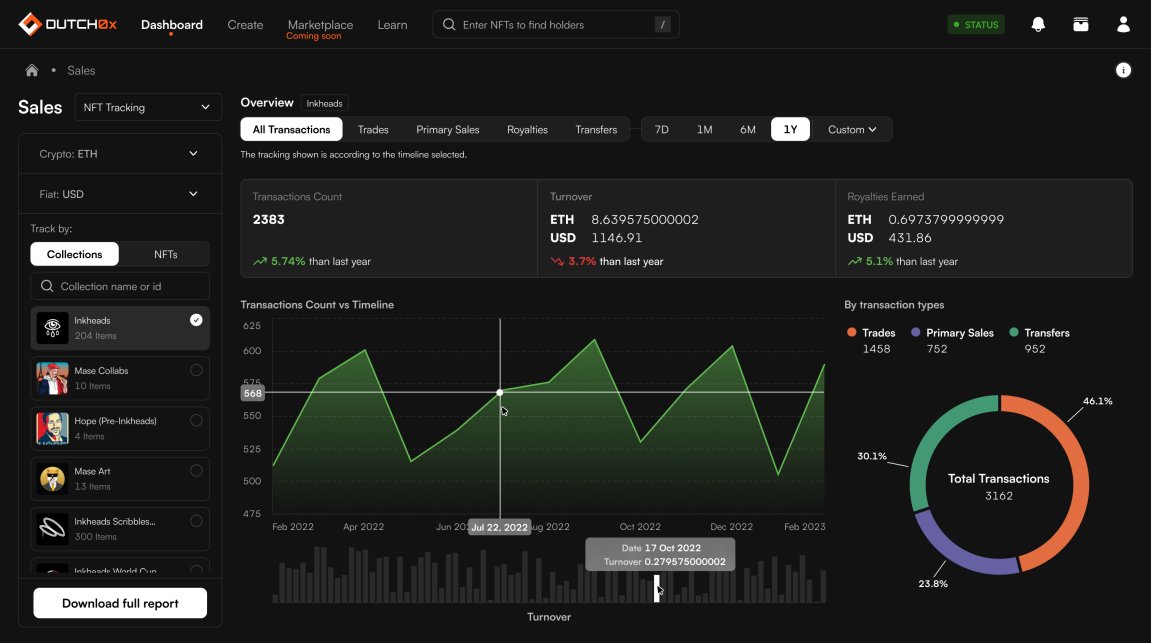Click the 23.8% donut label
The width and height of the screenshot is (1151, 643).
point(933,584)
